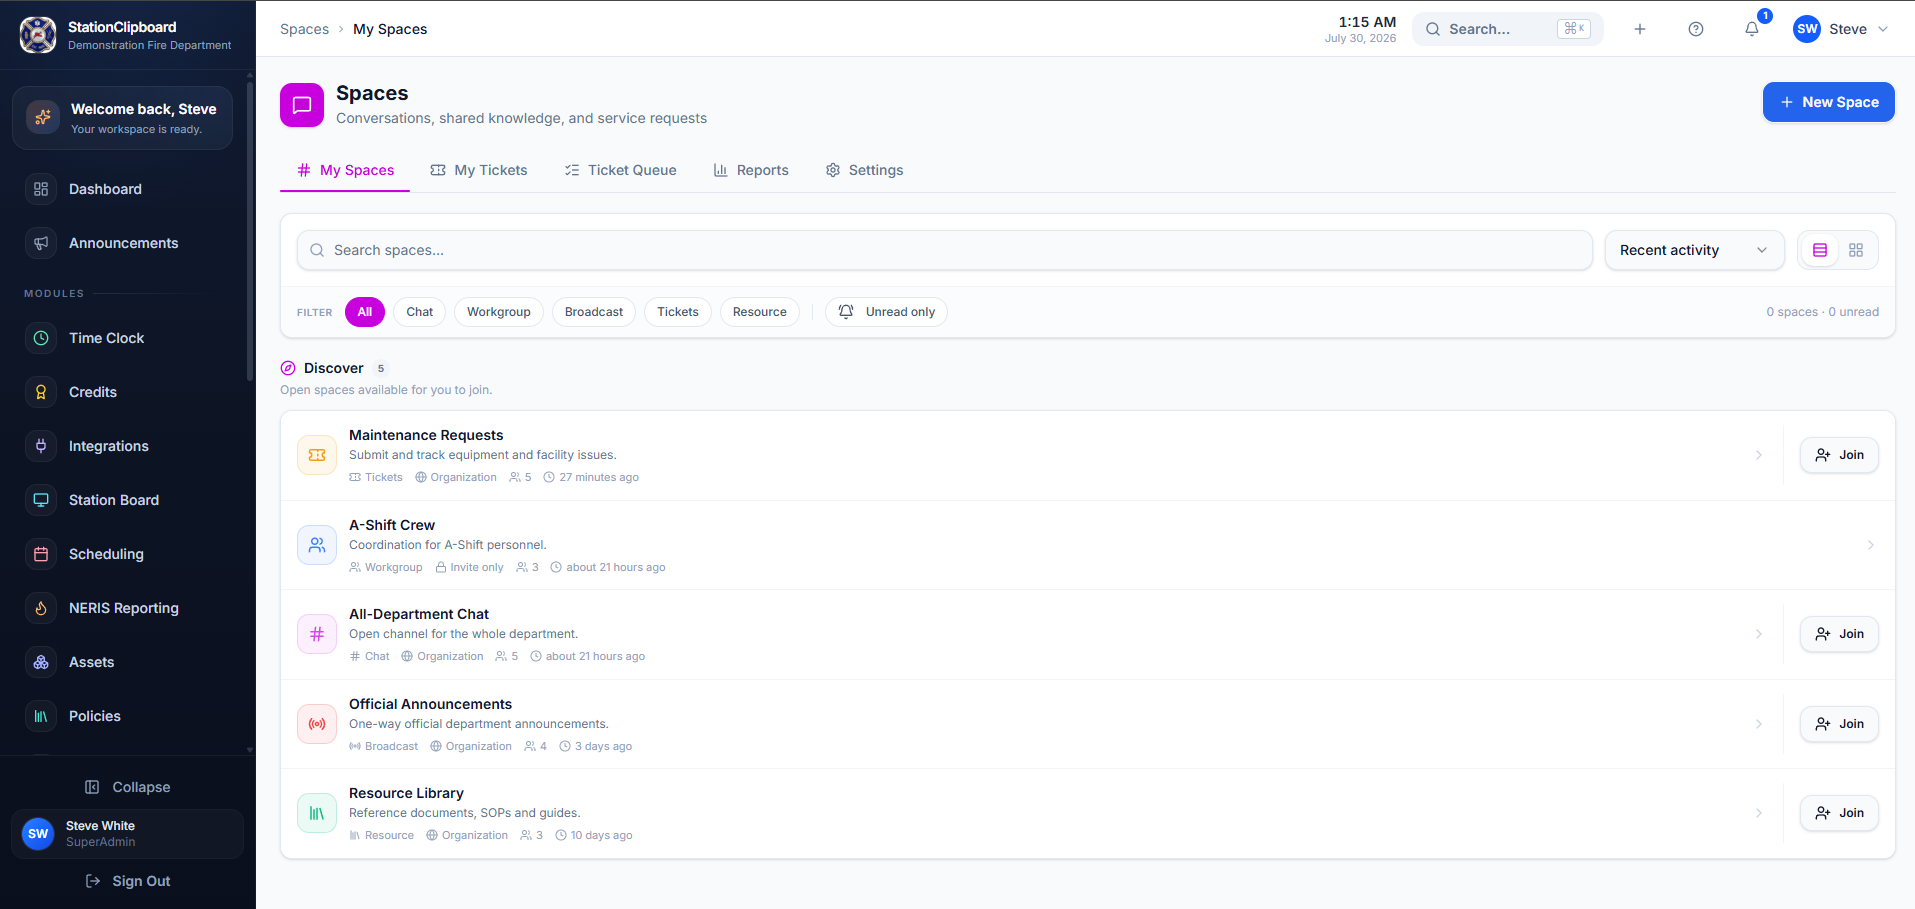Open the Recent activity sort dropdown
The width and height of the screenshot is (1915, 909).
coord(1694,250)
